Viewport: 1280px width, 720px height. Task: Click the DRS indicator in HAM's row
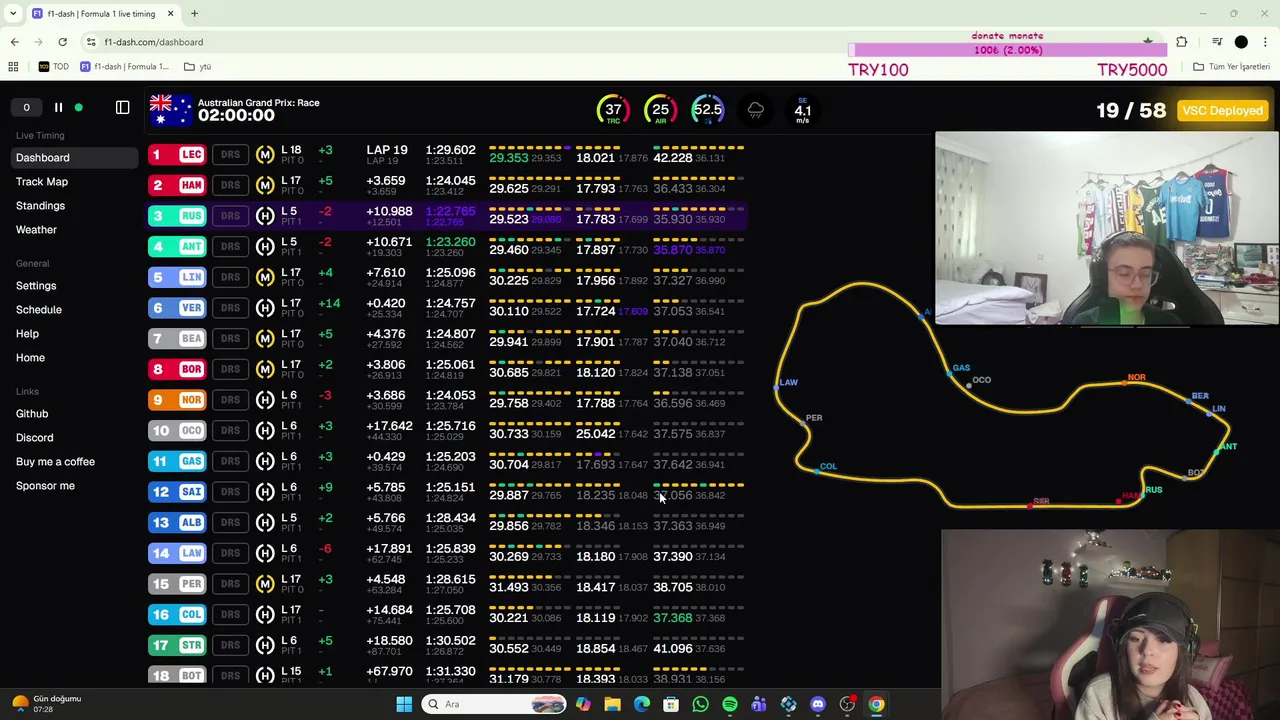pos(230,185)
